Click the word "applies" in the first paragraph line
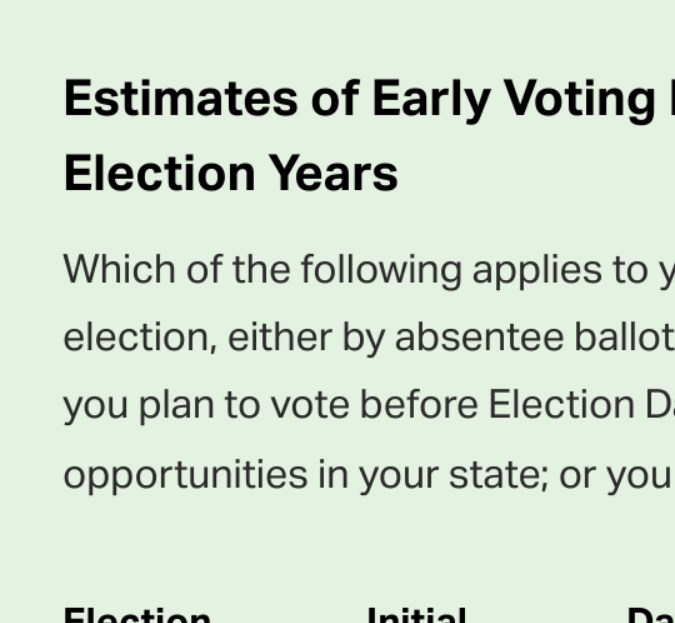Viewport: 675px width, 623px height. click(534, 270)
